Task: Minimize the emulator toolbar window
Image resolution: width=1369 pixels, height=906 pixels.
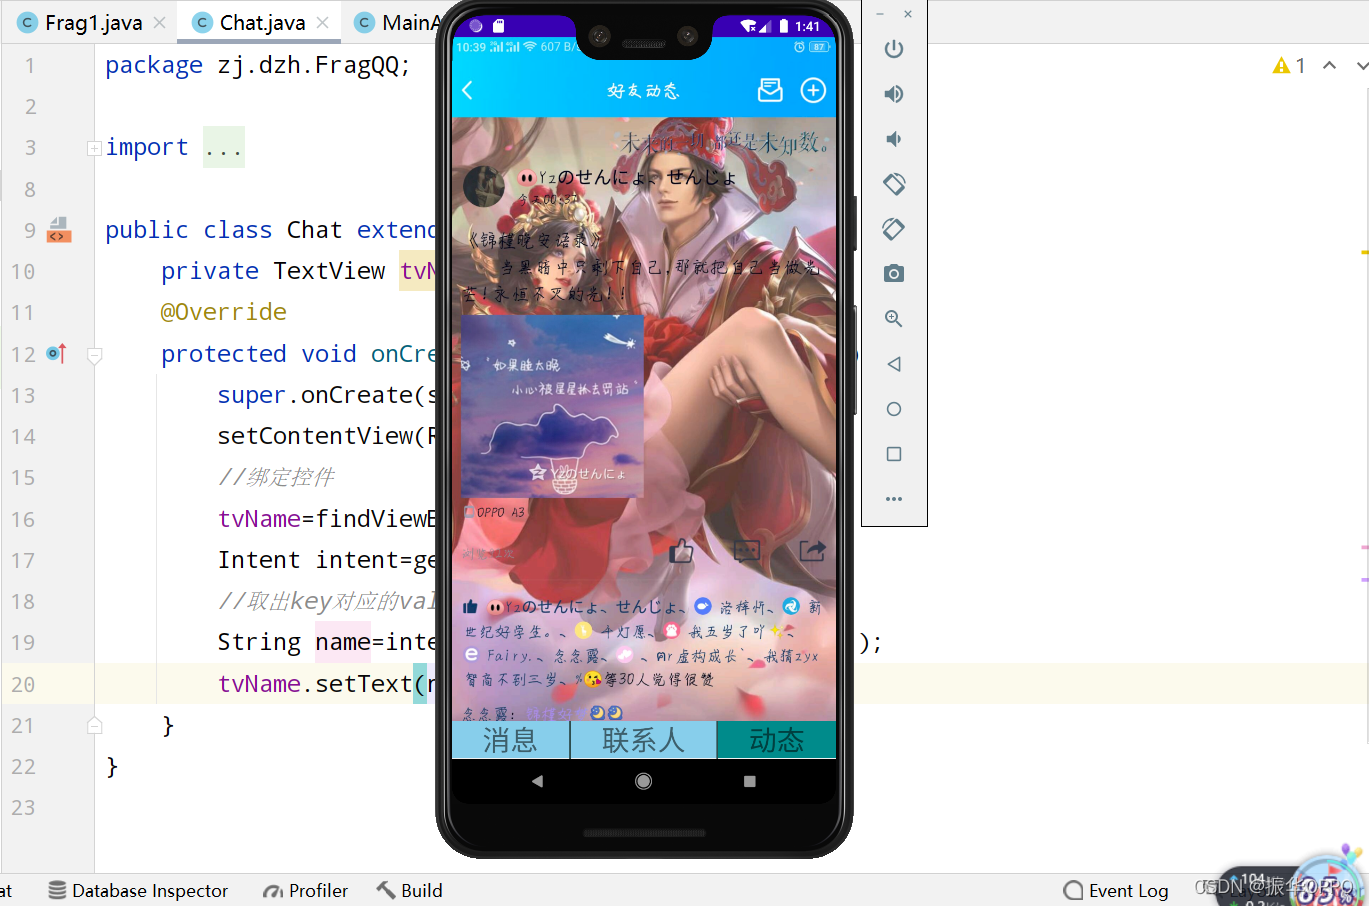Action: (880, 14)
